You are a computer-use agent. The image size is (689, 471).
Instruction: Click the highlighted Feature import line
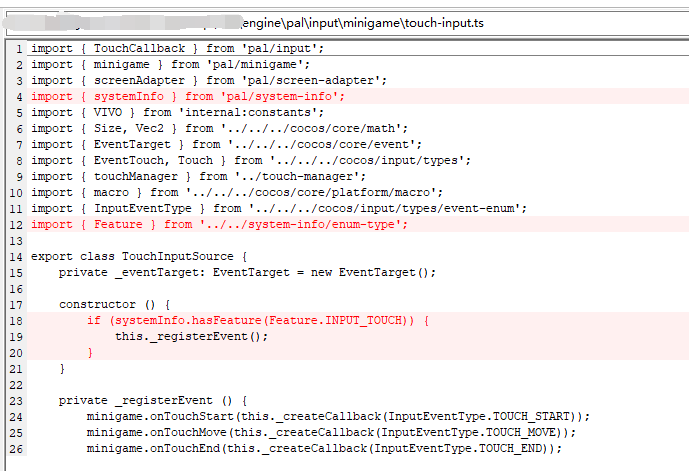219,225
